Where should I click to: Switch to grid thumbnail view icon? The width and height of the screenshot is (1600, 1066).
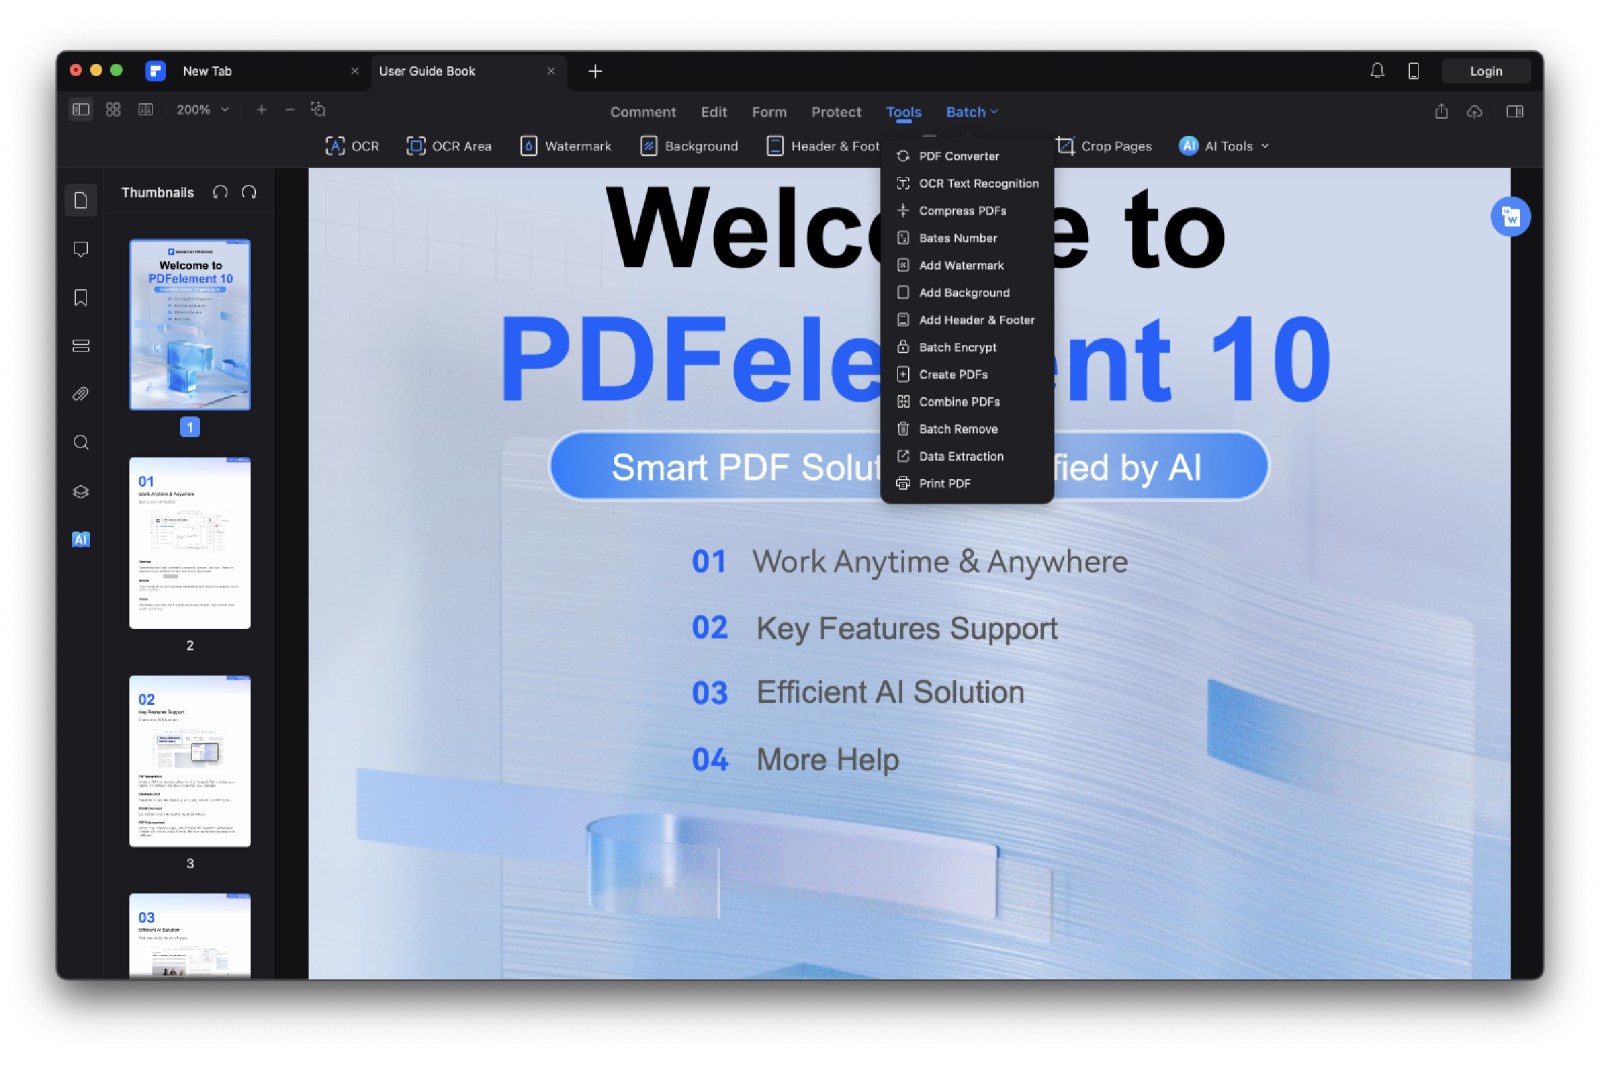click(113, 110)
